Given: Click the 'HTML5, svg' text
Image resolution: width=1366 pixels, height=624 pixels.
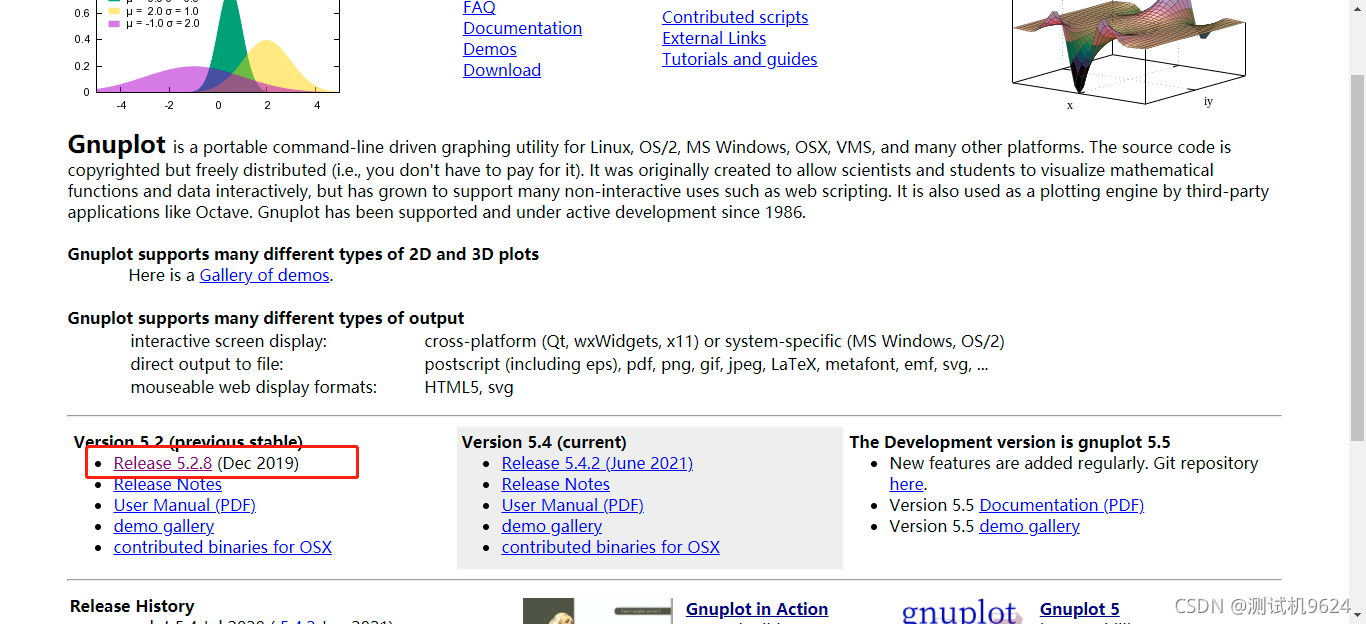Looking at the screenshot, I should [469, 387].
